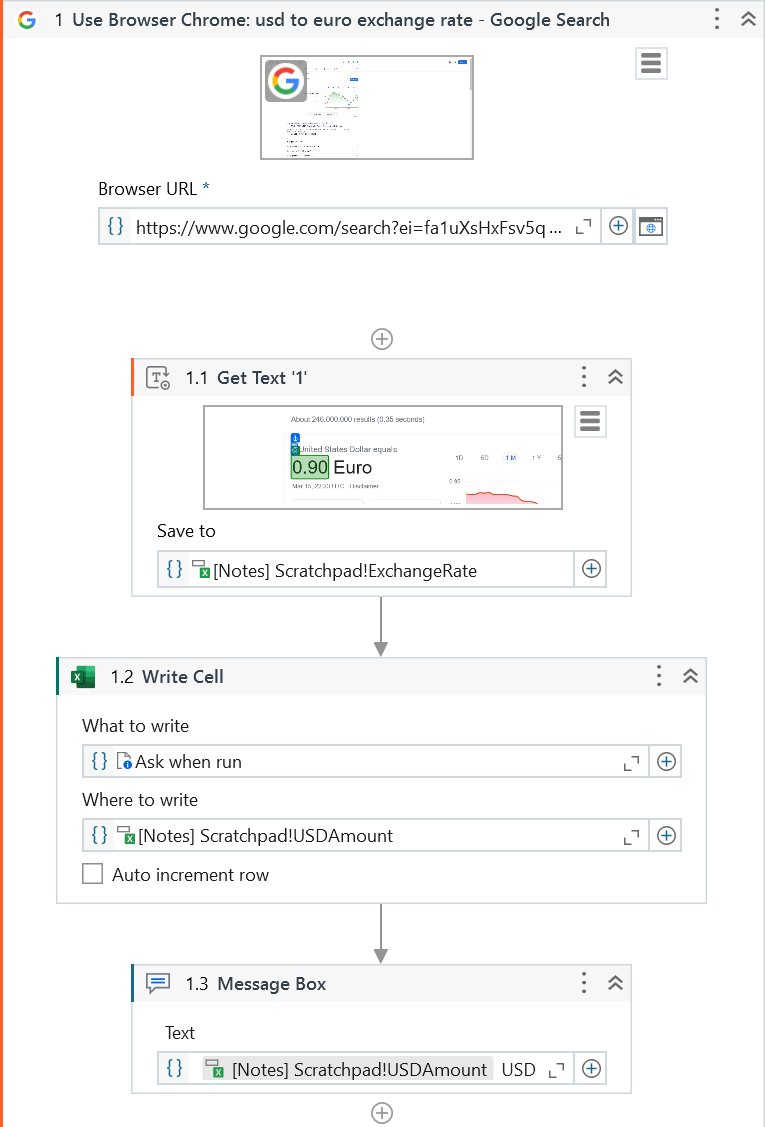
Task: Expand the Browser URL field editor
Action: (584, 227)
